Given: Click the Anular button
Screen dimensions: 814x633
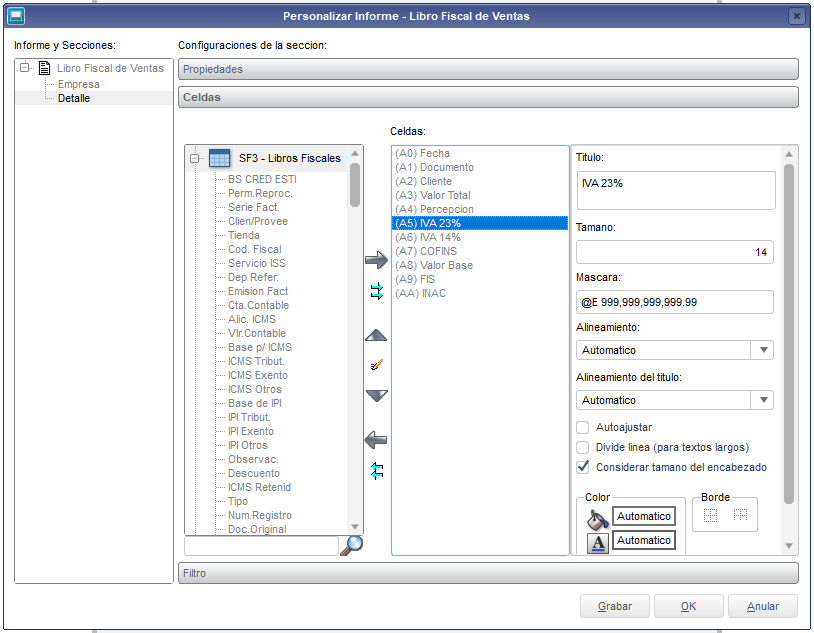Looking at the screenshot, I should 763,606.
